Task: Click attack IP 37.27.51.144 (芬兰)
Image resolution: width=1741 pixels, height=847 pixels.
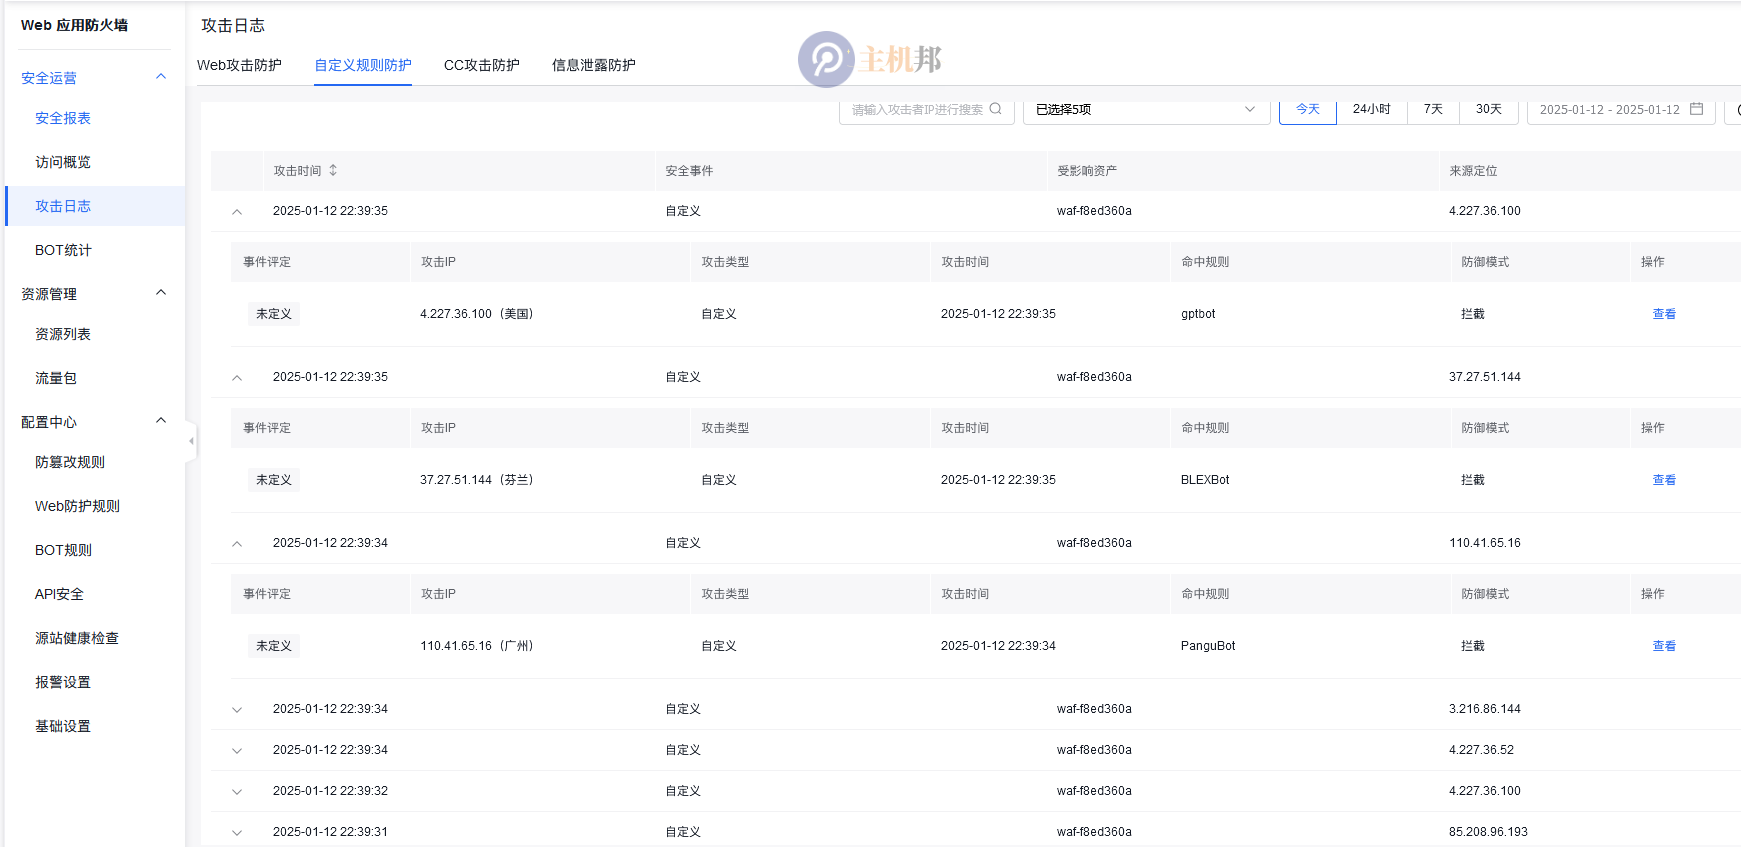Action: click(478, 480)
